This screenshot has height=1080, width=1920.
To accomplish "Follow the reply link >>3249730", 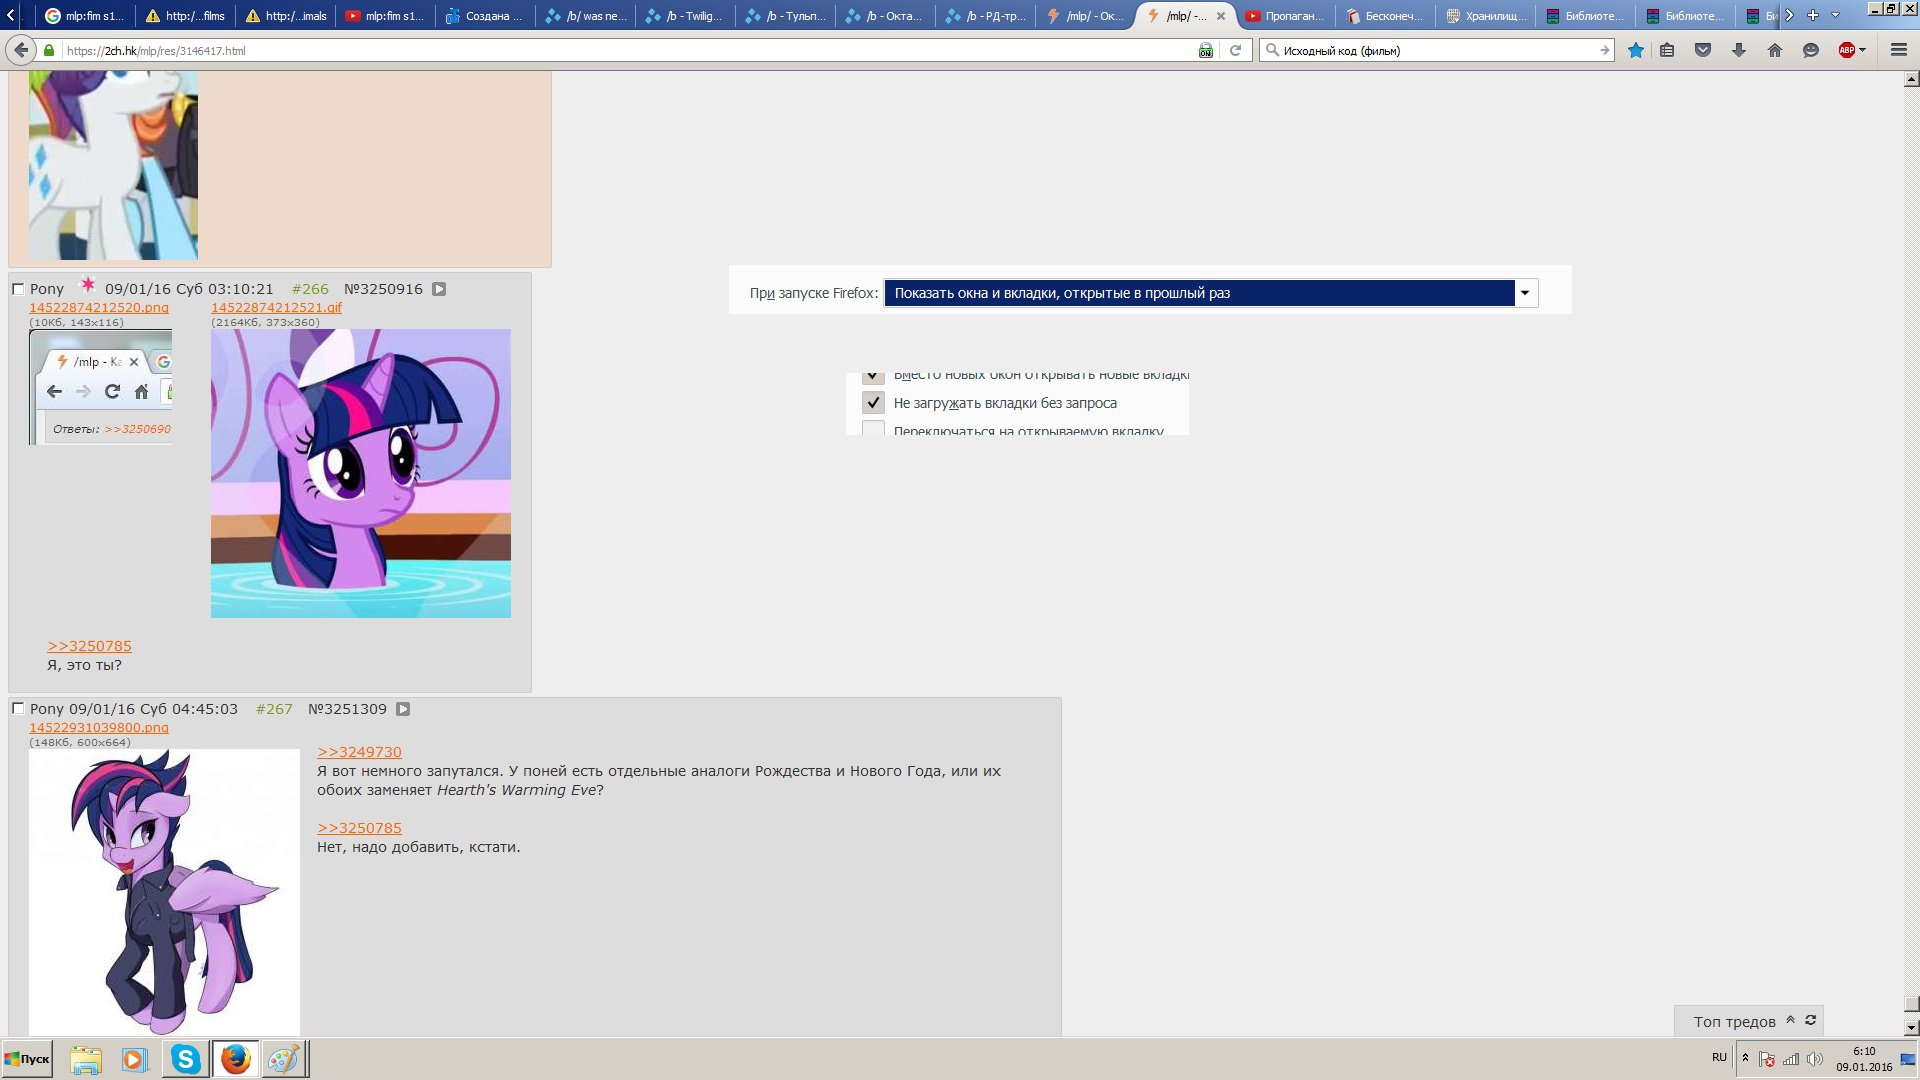I will pyautogui.click(x=359, y=752).
